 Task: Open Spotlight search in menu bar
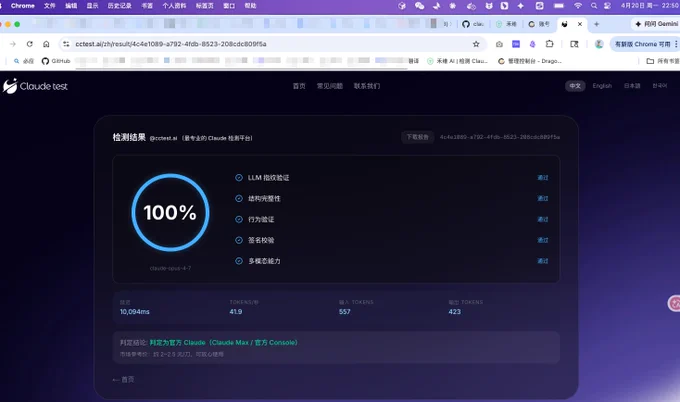(x=594, y=6)
